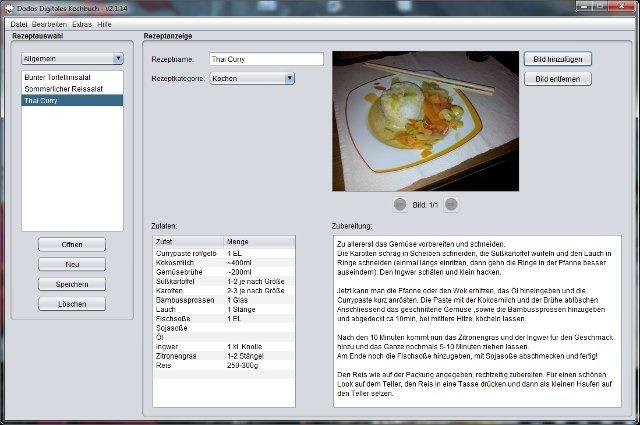640x425 pixels.
Task: Click Bild entfernen button
Action: pos(558,79)
